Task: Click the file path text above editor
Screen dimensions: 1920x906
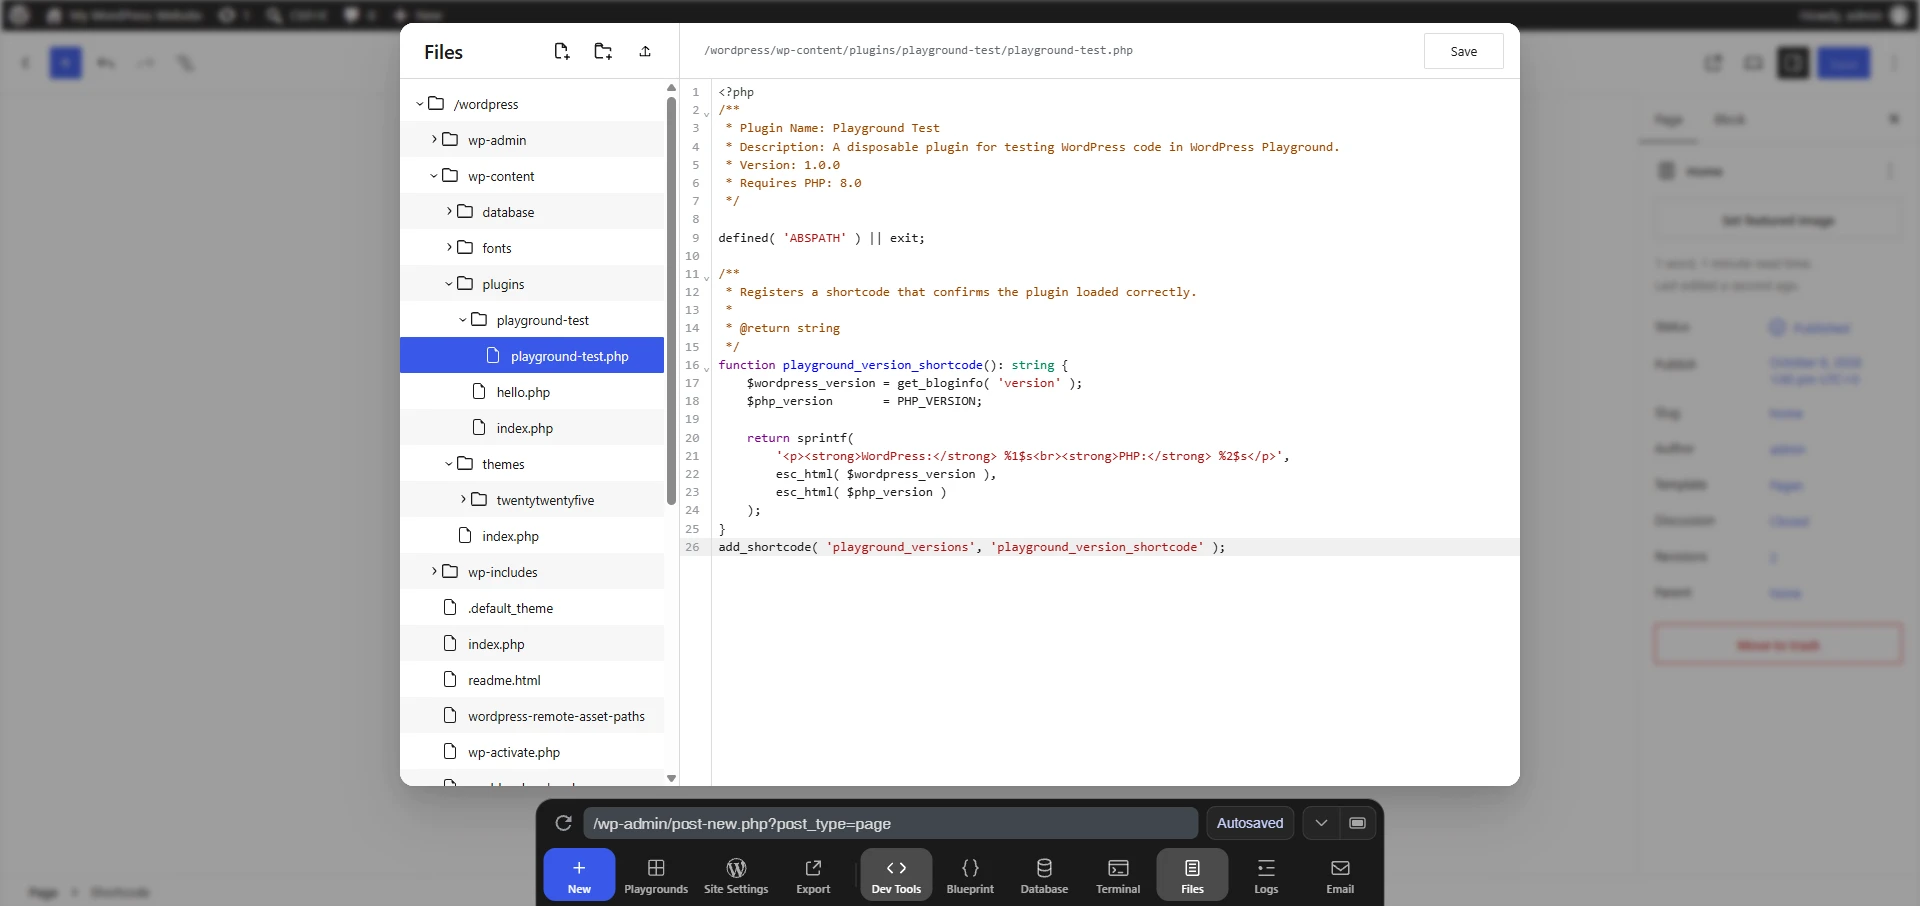Action: click(x=918, y=50)
